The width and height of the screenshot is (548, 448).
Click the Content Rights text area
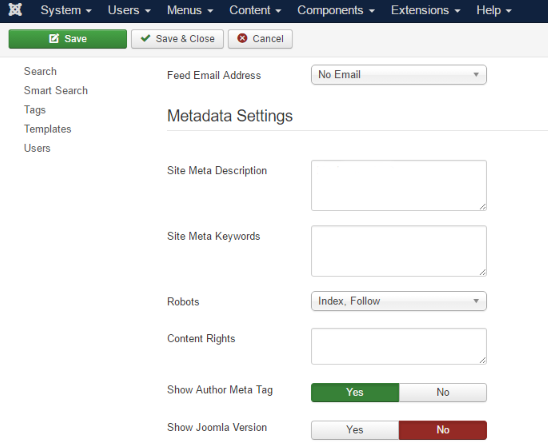coord(399,346)
